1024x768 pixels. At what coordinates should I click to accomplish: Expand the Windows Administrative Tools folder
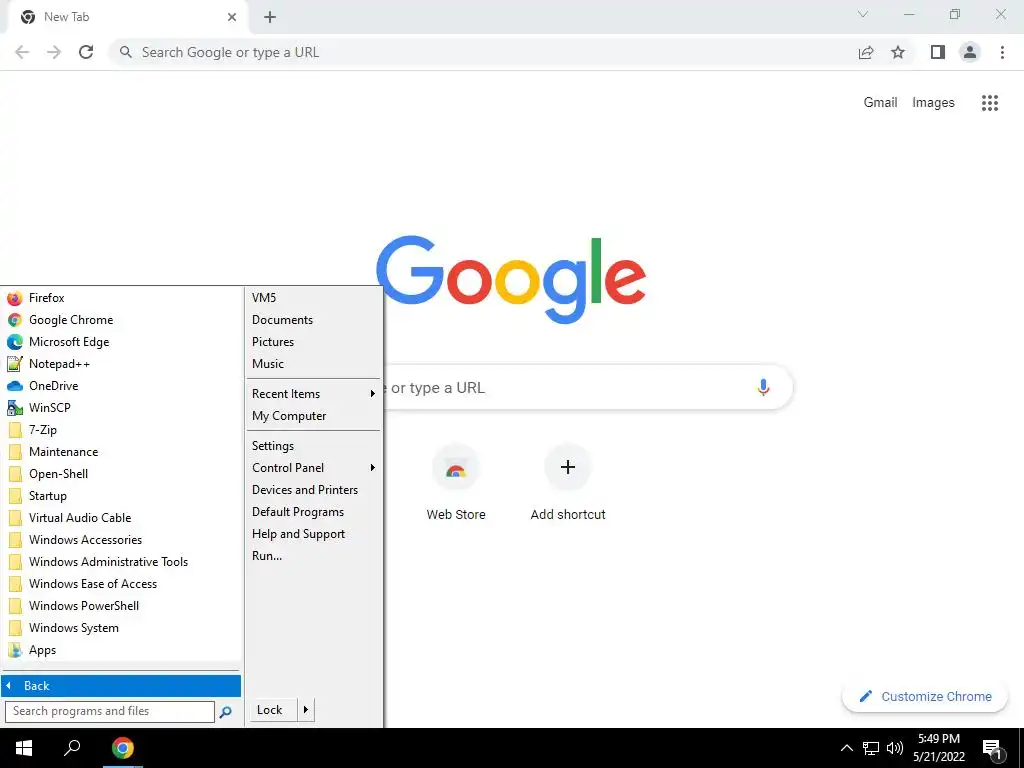(x=122, y=562)
